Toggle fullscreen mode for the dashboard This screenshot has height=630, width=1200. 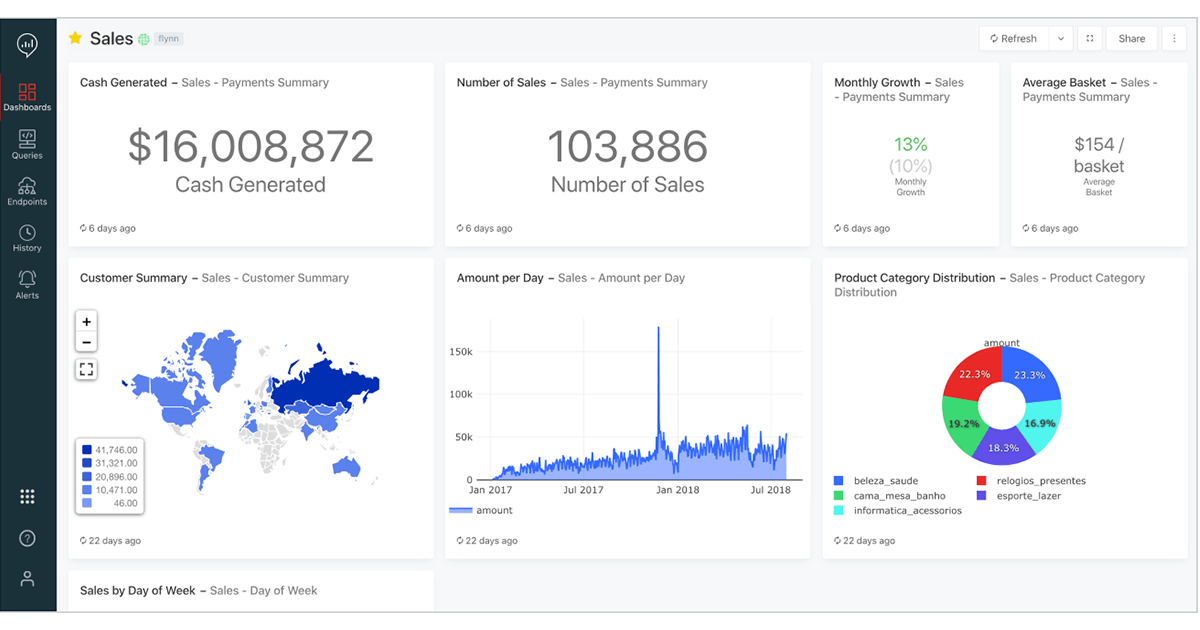click(x=1089, y=39)
